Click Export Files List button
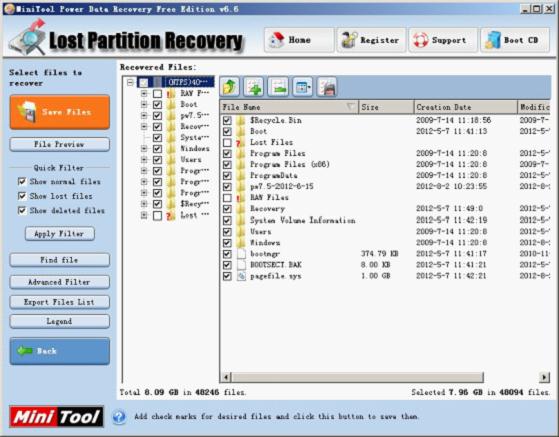Viewport: 559px width, 437px height. [x=60, y=302]
